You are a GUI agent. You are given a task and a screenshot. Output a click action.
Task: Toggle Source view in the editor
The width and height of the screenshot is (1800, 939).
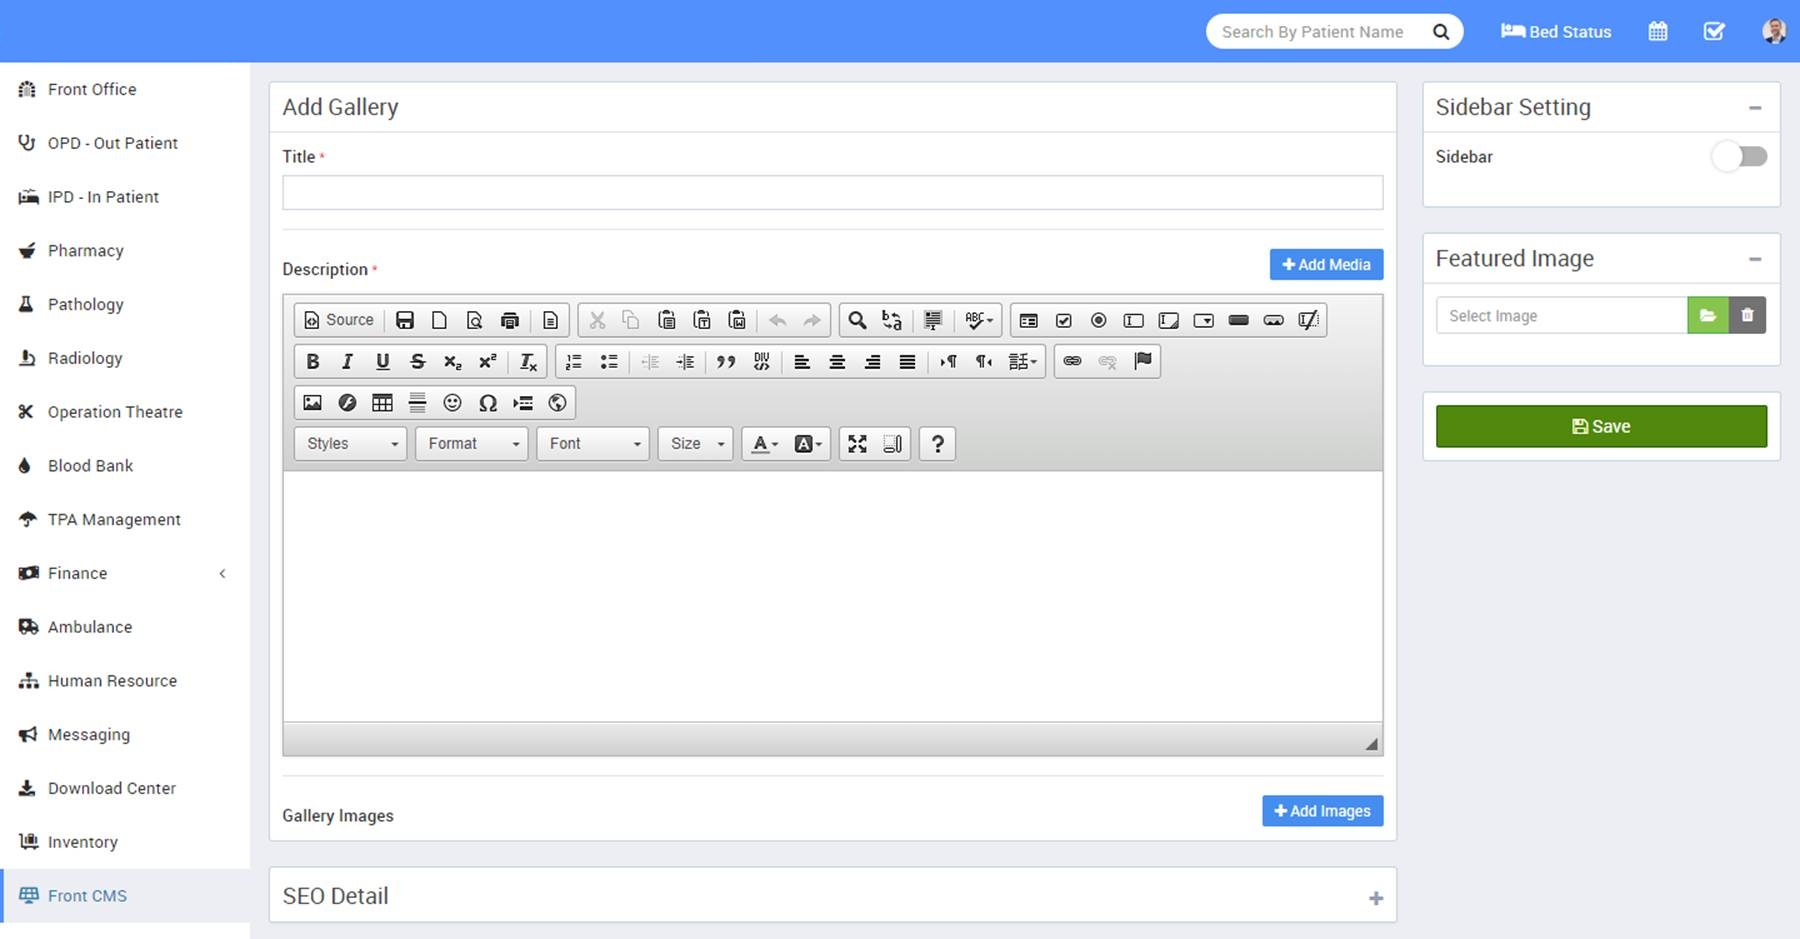[x=338, y=320]
